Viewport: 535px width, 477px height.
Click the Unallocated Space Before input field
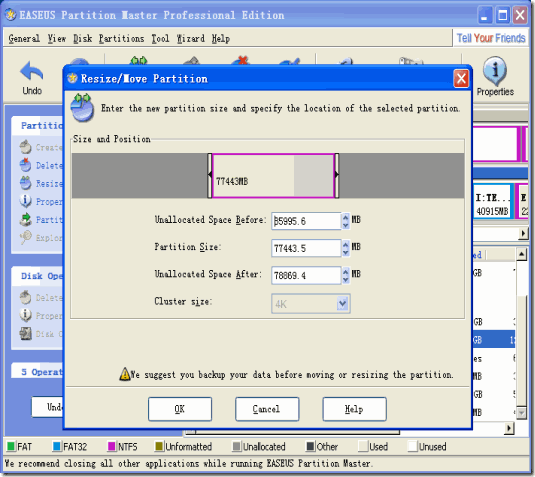[x=306, y=221]
